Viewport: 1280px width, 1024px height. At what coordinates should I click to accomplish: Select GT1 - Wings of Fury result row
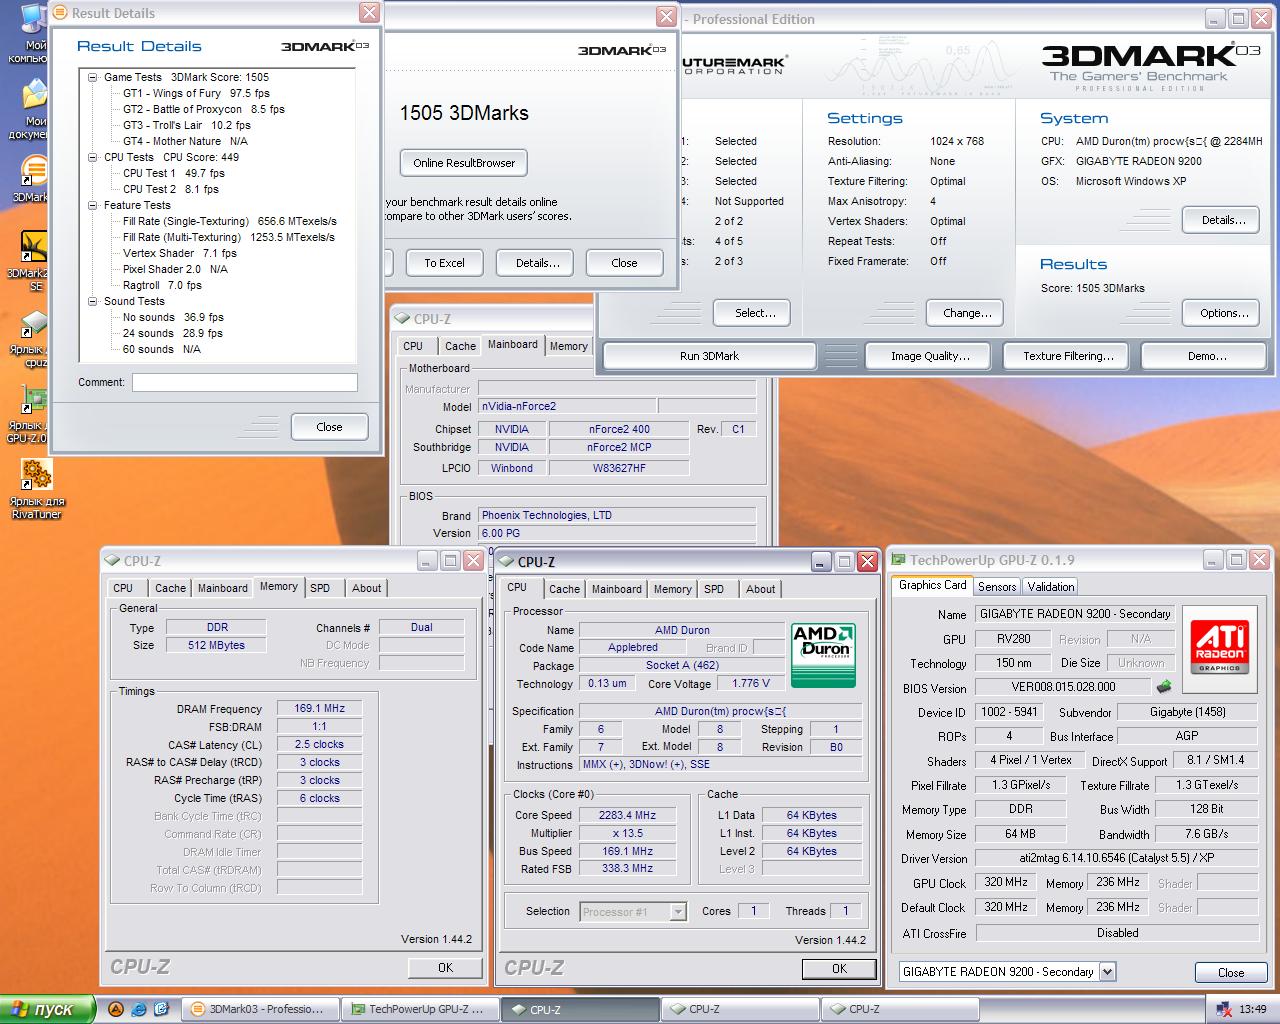(x=196, y=93)
